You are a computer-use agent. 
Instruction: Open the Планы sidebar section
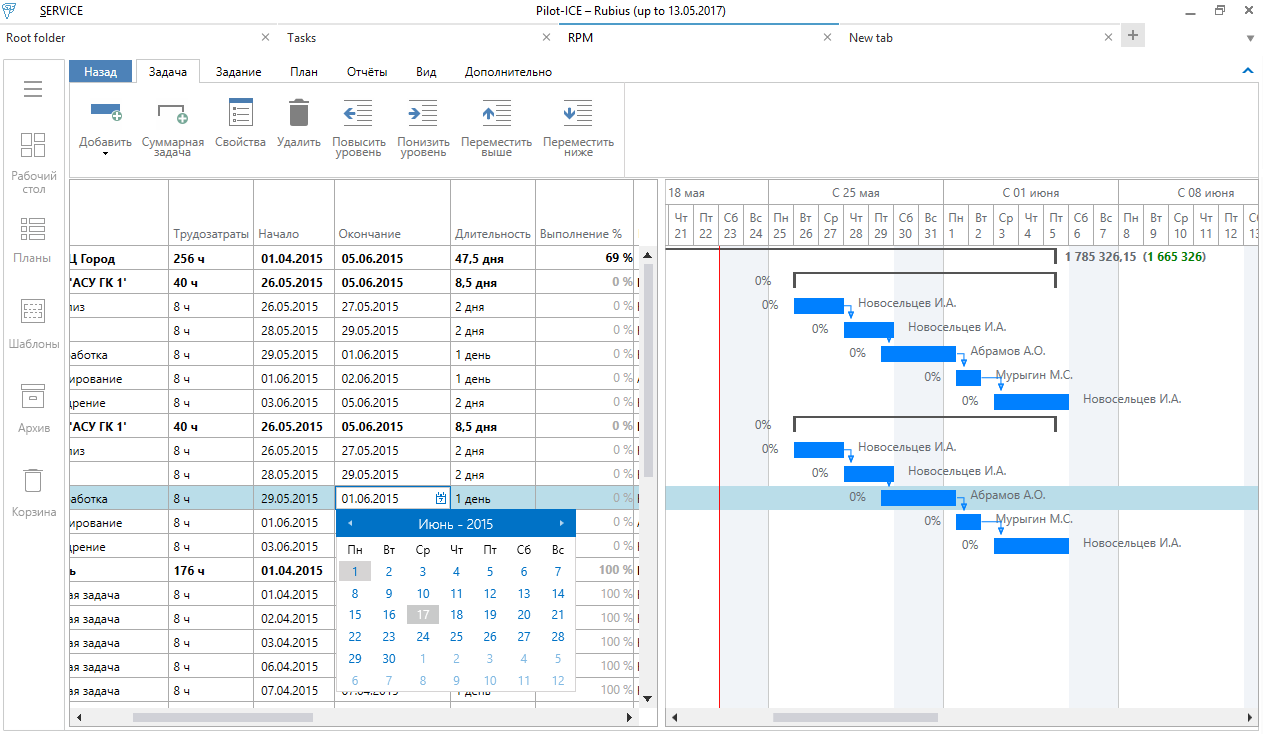[x=33, y=230]
